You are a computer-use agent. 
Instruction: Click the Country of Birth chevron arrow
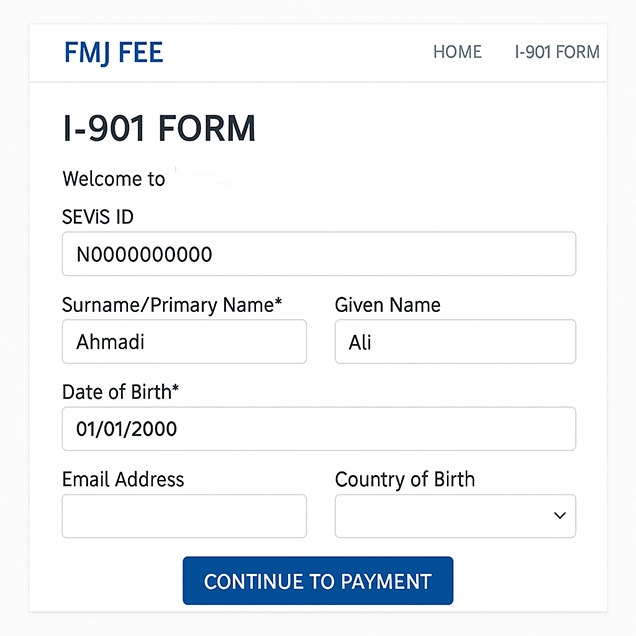(x=559, y=516)
